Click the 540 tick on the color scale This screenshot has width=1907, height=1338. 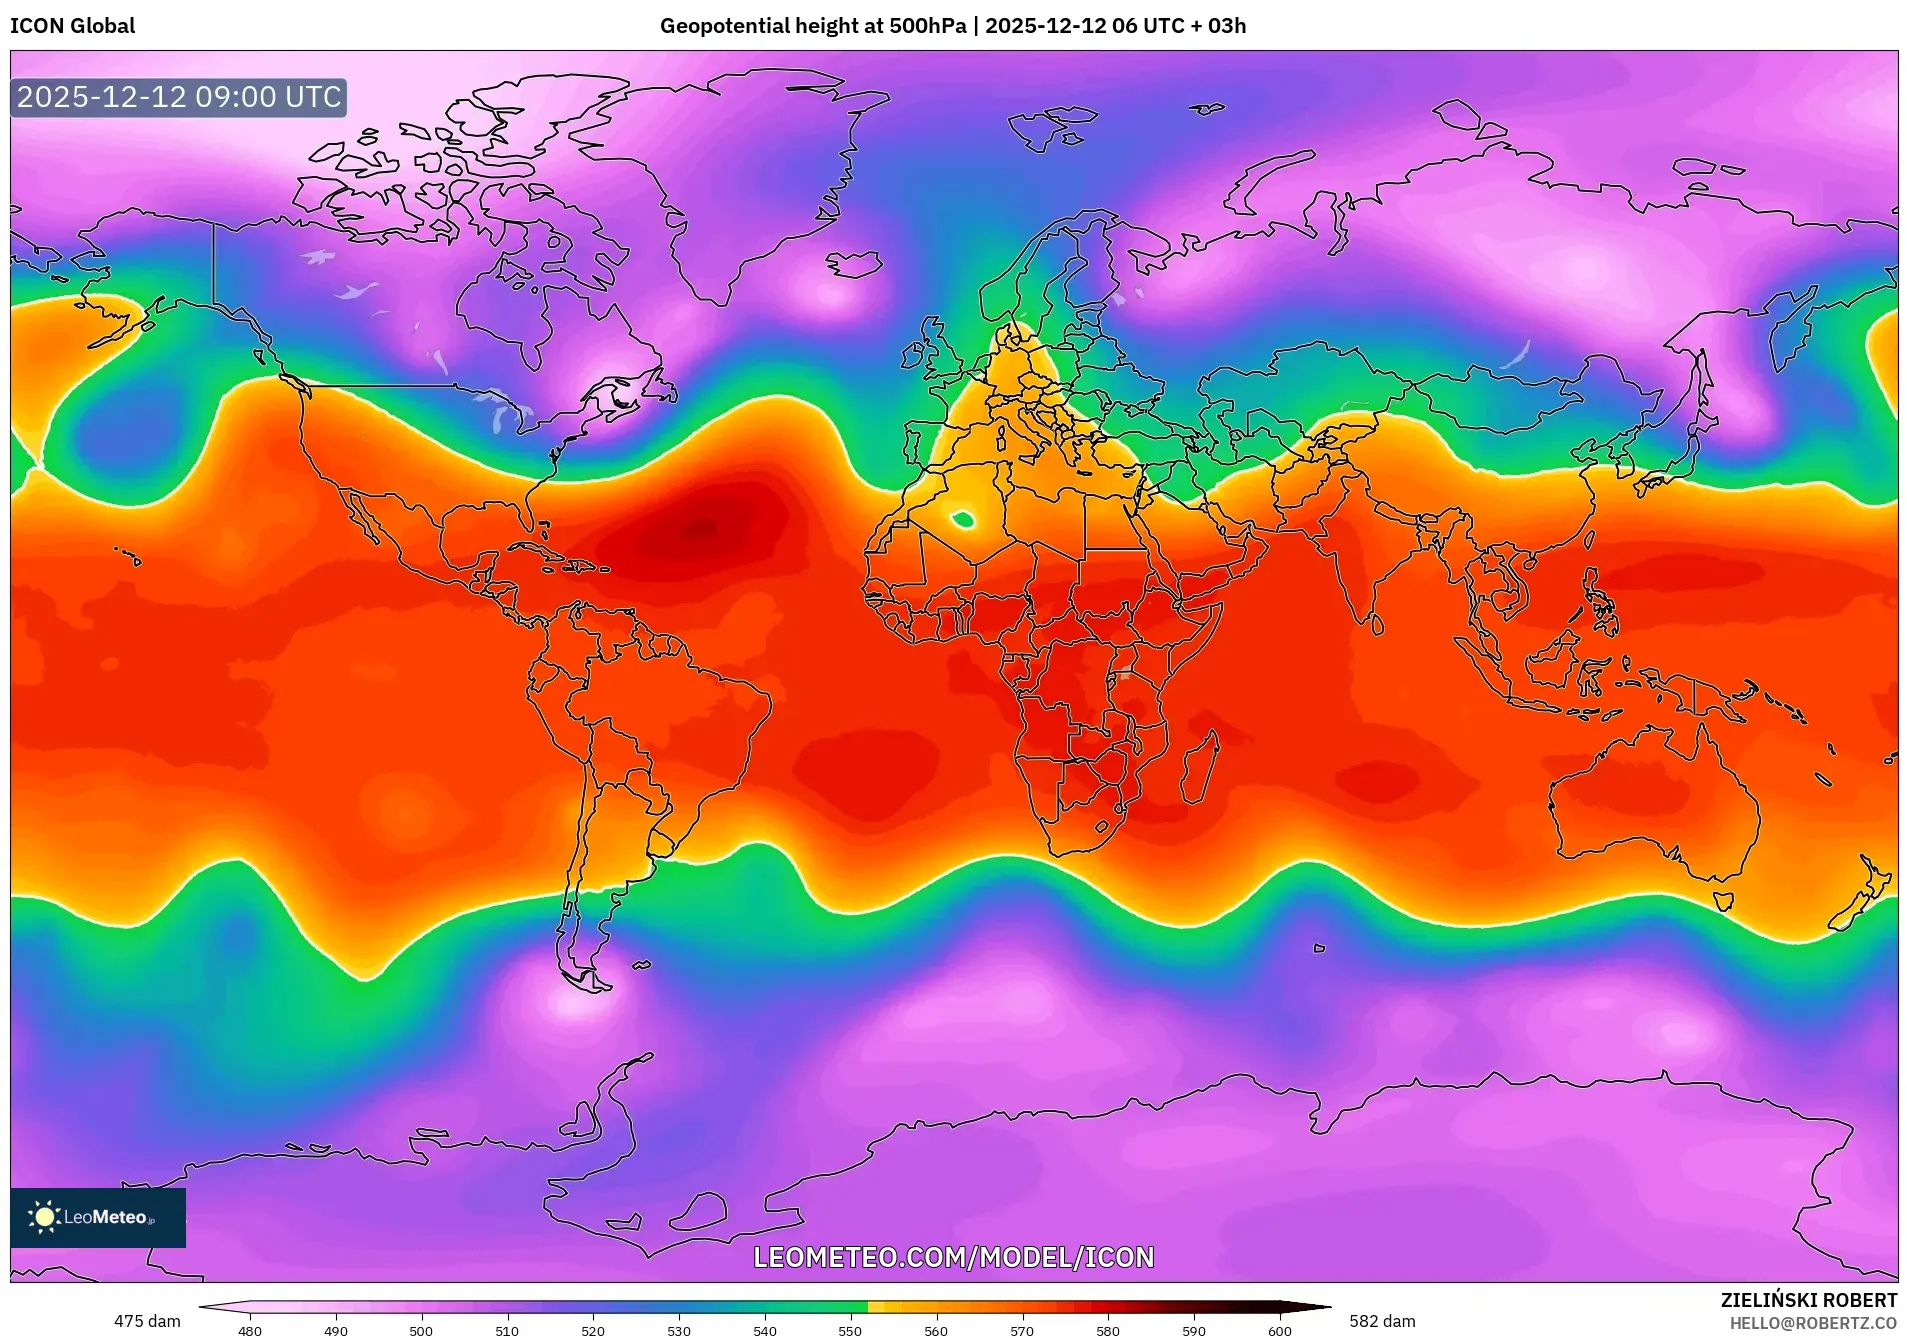coord(764,1331)
